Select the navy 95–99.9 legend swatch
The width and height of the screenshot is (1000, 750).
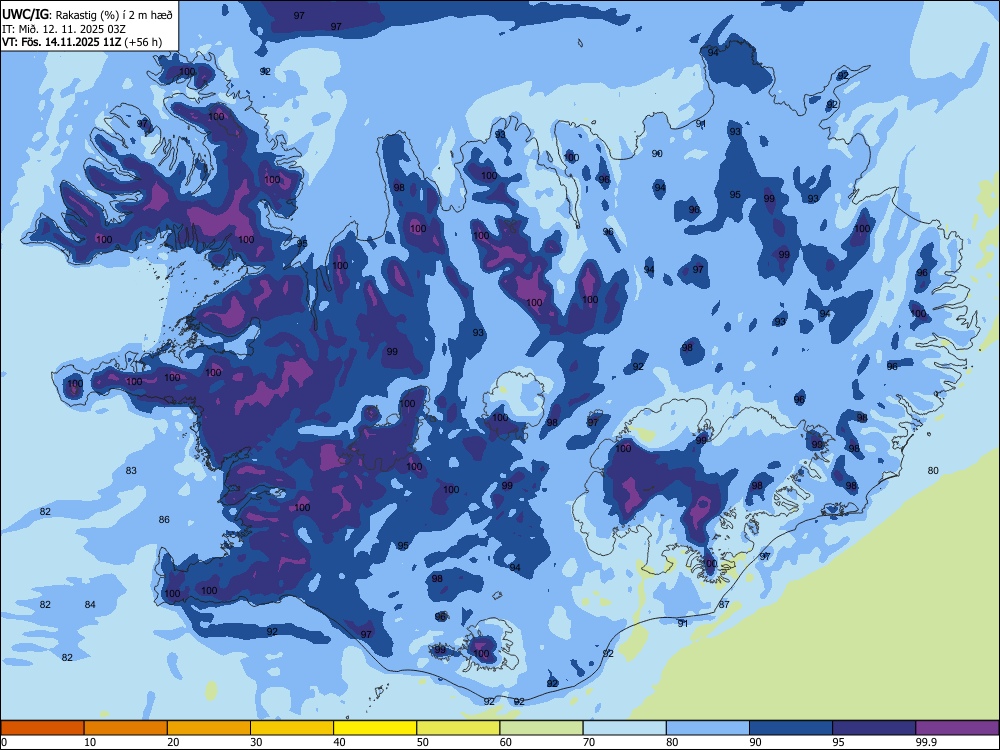click(x=874, y=728)
